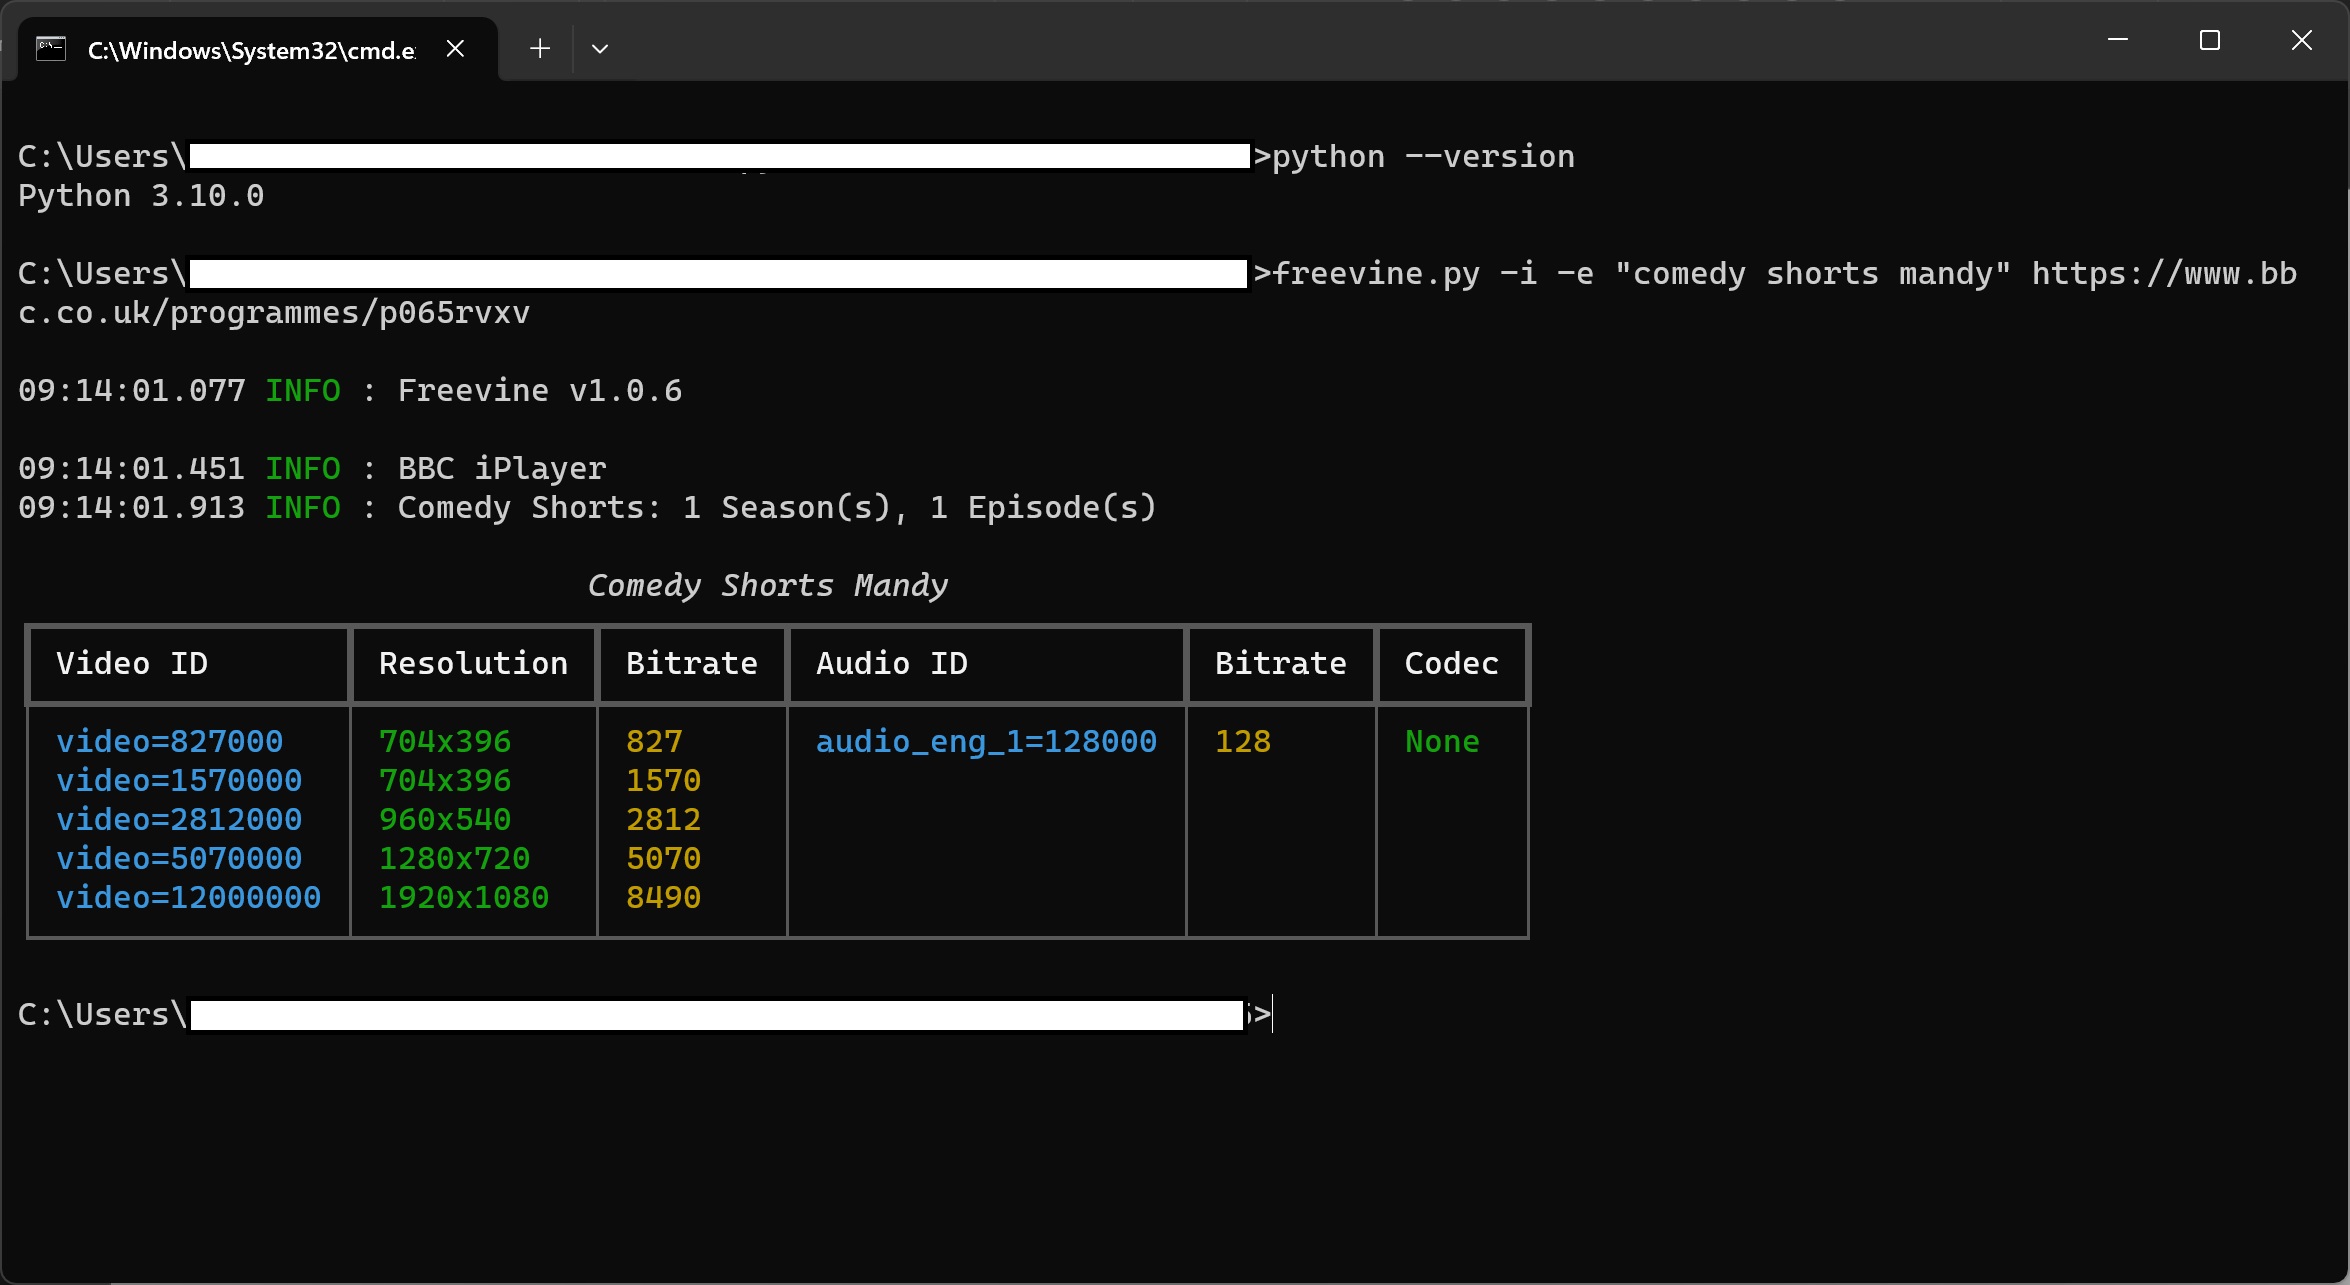Click the Video ID column header
Image resolution: width=2350 pixels, height=1285 pixels.
tap(132, 664)
